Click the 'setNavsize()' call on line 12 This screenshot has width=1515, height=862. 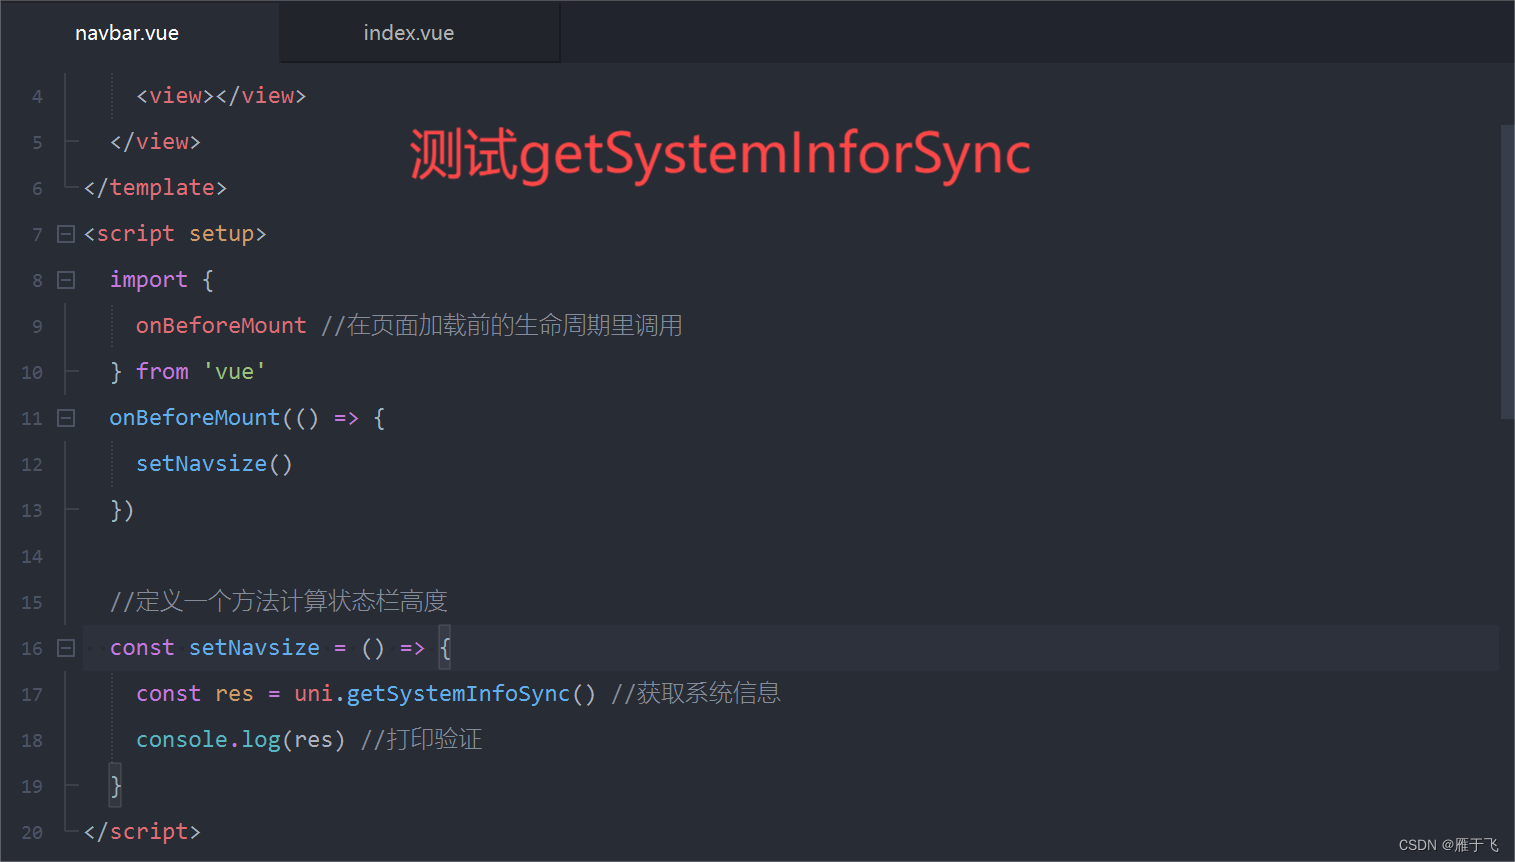[x=214, y=464]
